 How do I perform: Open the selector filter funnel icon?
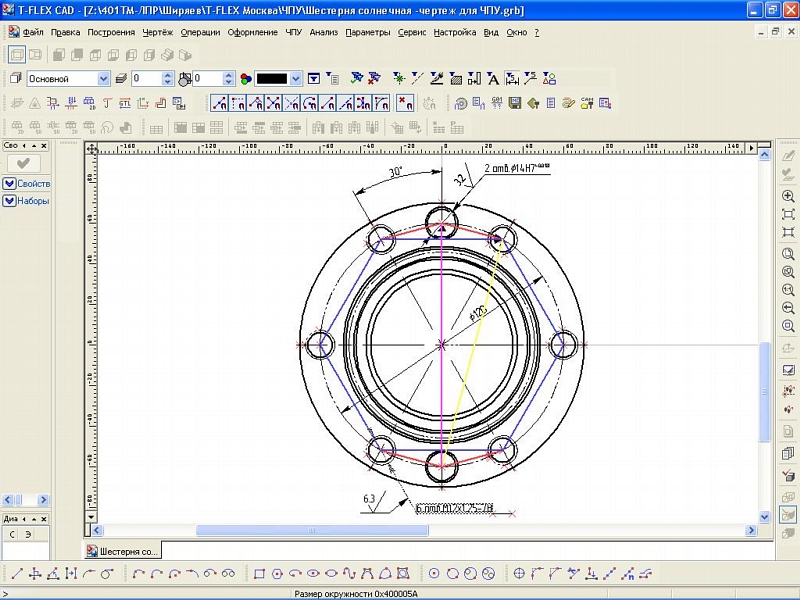coord(314,79)
